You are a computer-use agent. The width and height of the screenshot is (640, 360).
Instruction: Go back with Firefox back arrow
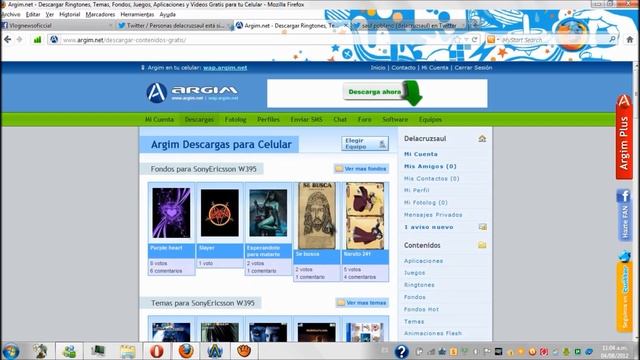tap(7, 40)
